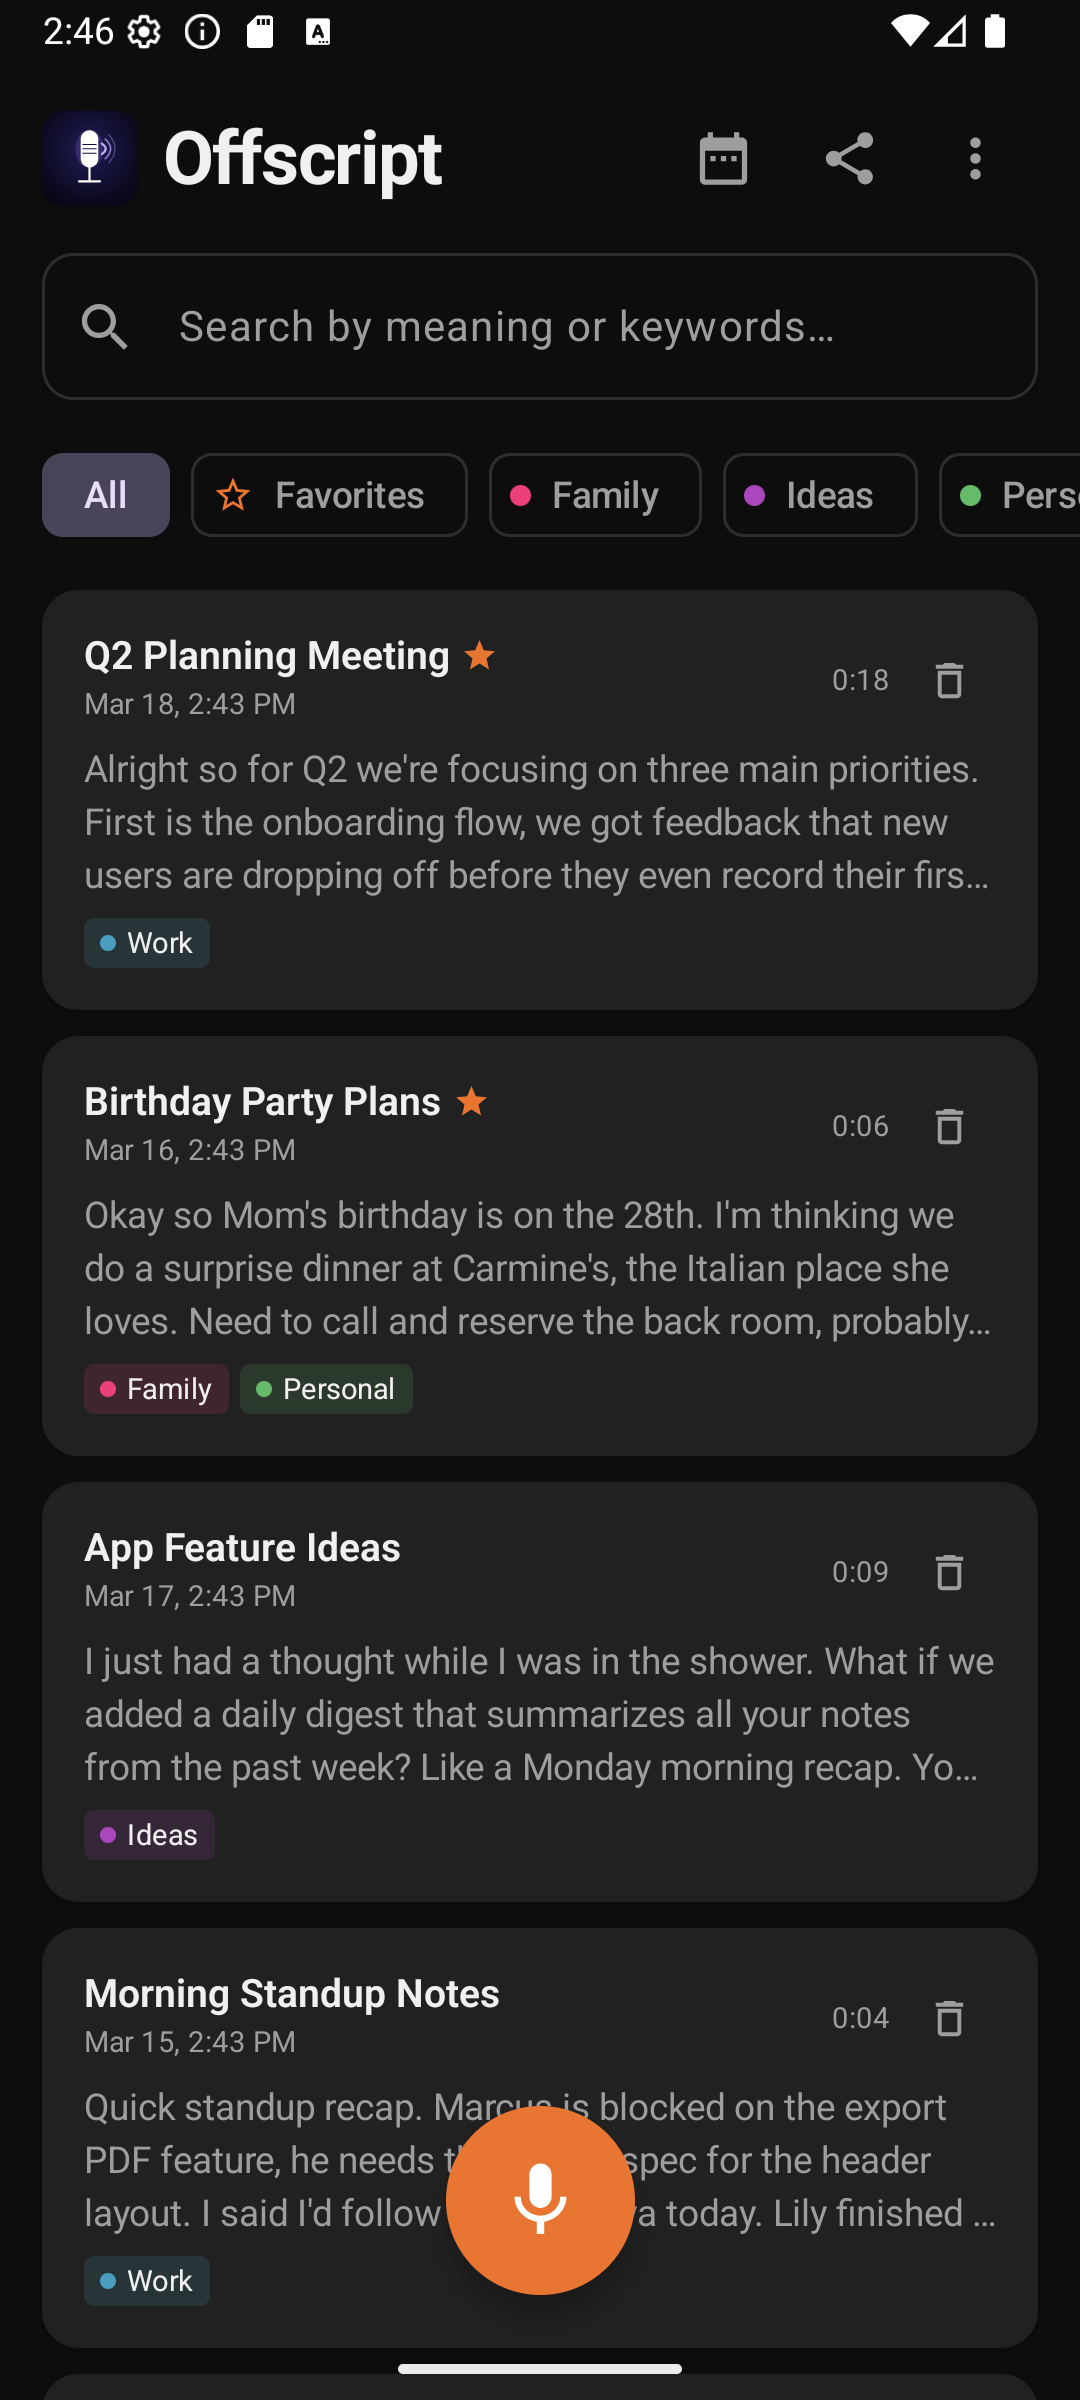
Task: Tap Work tag on Q2 Planning Meeting
Action: pos(147,943)
